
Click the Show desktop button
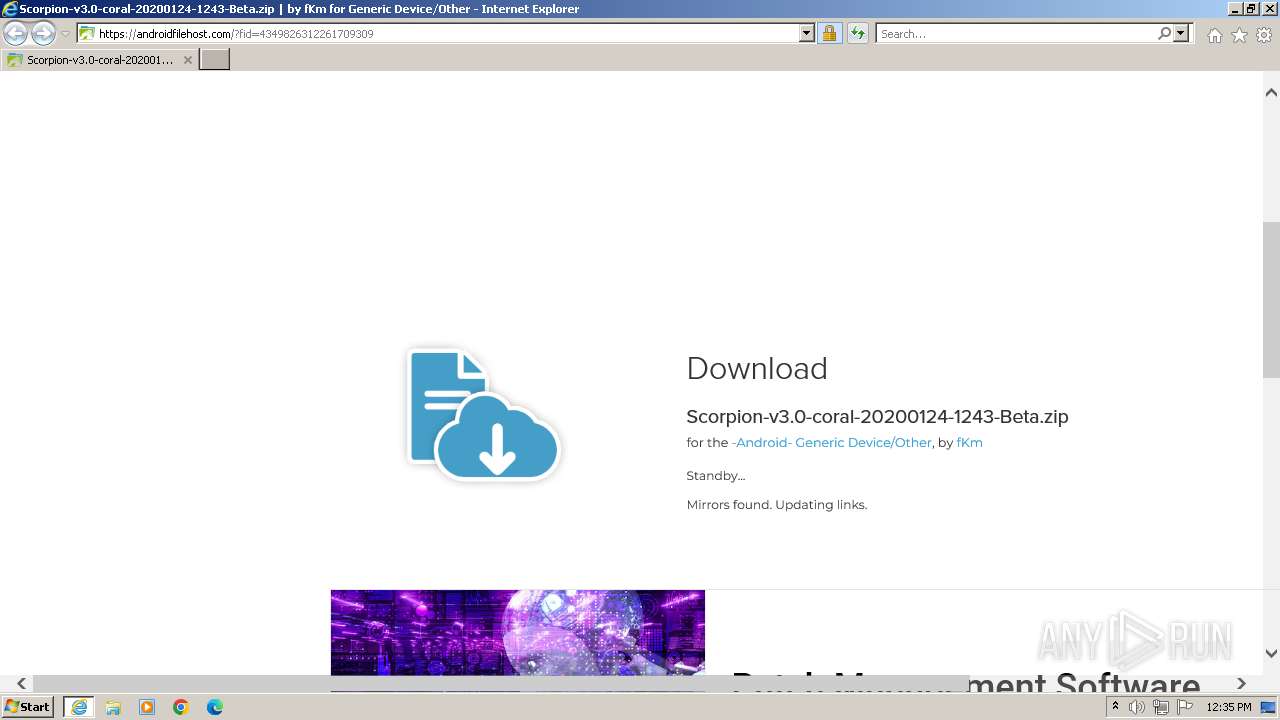point(1269,707)
